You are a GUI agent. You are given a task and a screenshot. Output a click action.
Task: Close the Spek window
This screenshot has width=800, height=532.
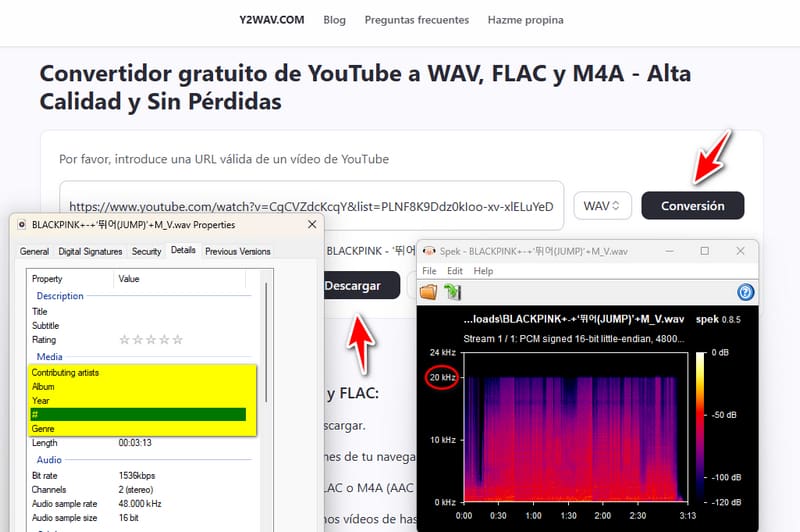(x=740, y=251)
